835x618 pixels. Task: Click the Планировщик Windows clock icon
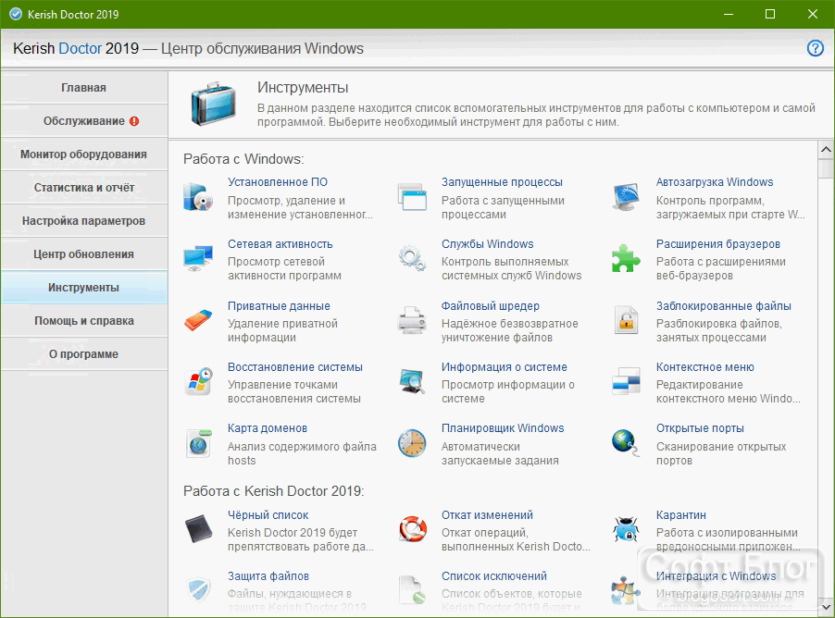click(x=412, y=443)
